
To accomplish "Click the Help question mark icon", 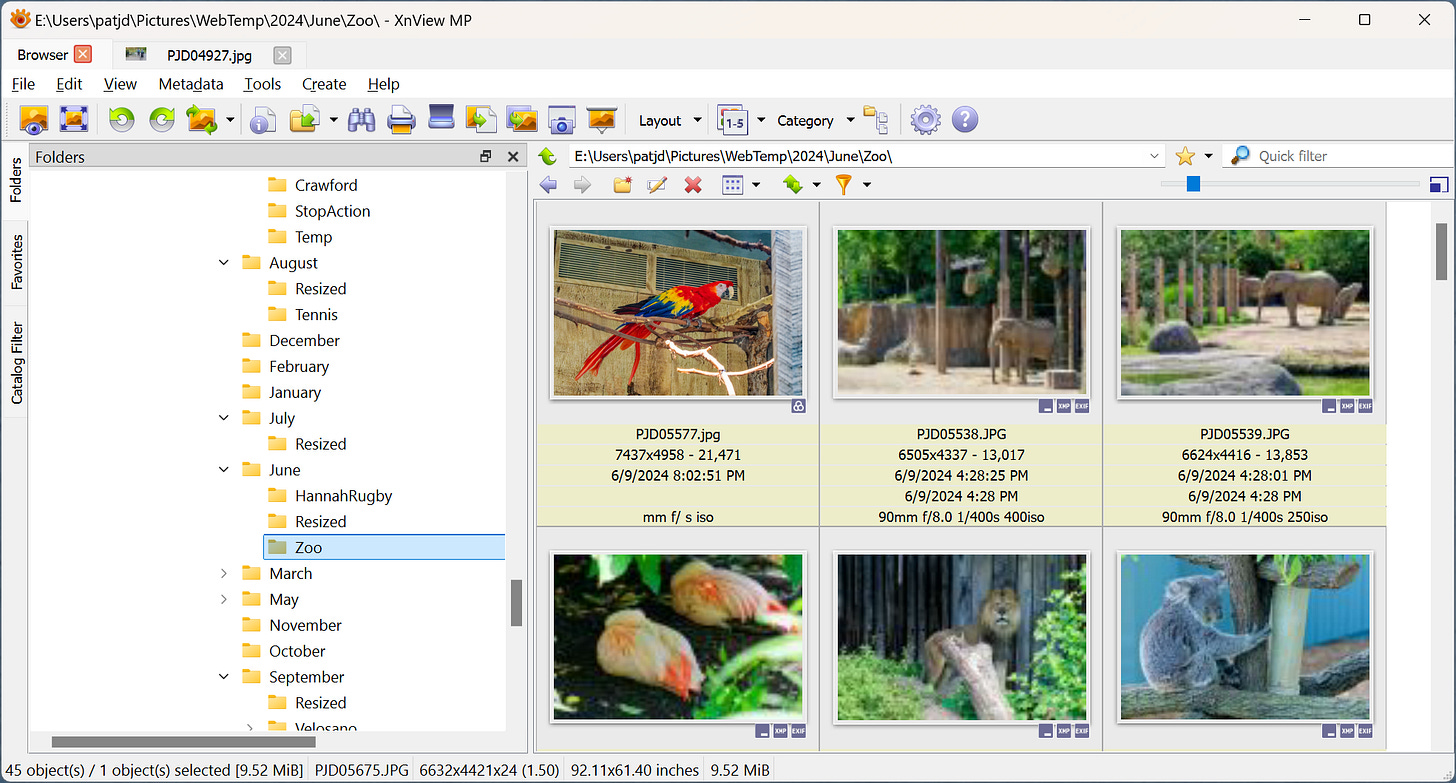I will (964, 120).
